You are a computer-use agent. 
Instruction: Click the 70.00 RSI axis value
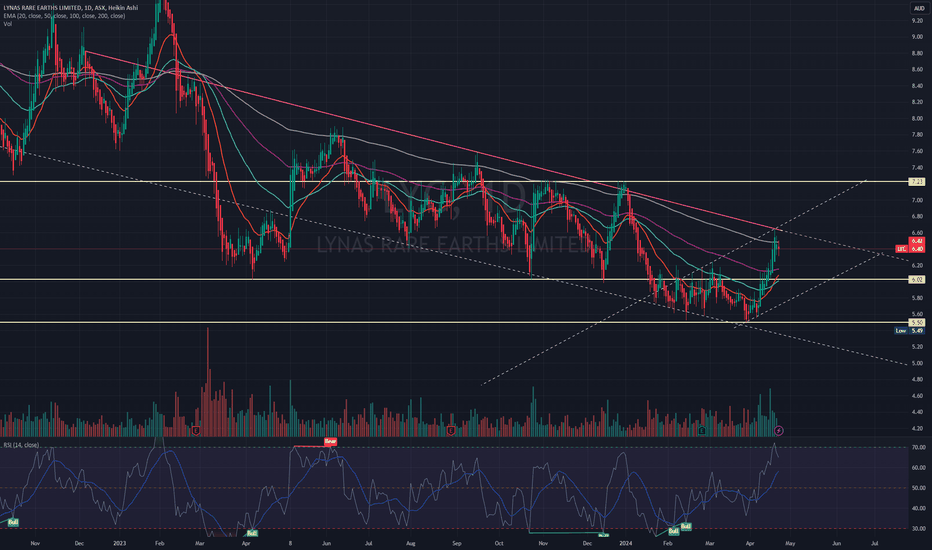point(918,447)
